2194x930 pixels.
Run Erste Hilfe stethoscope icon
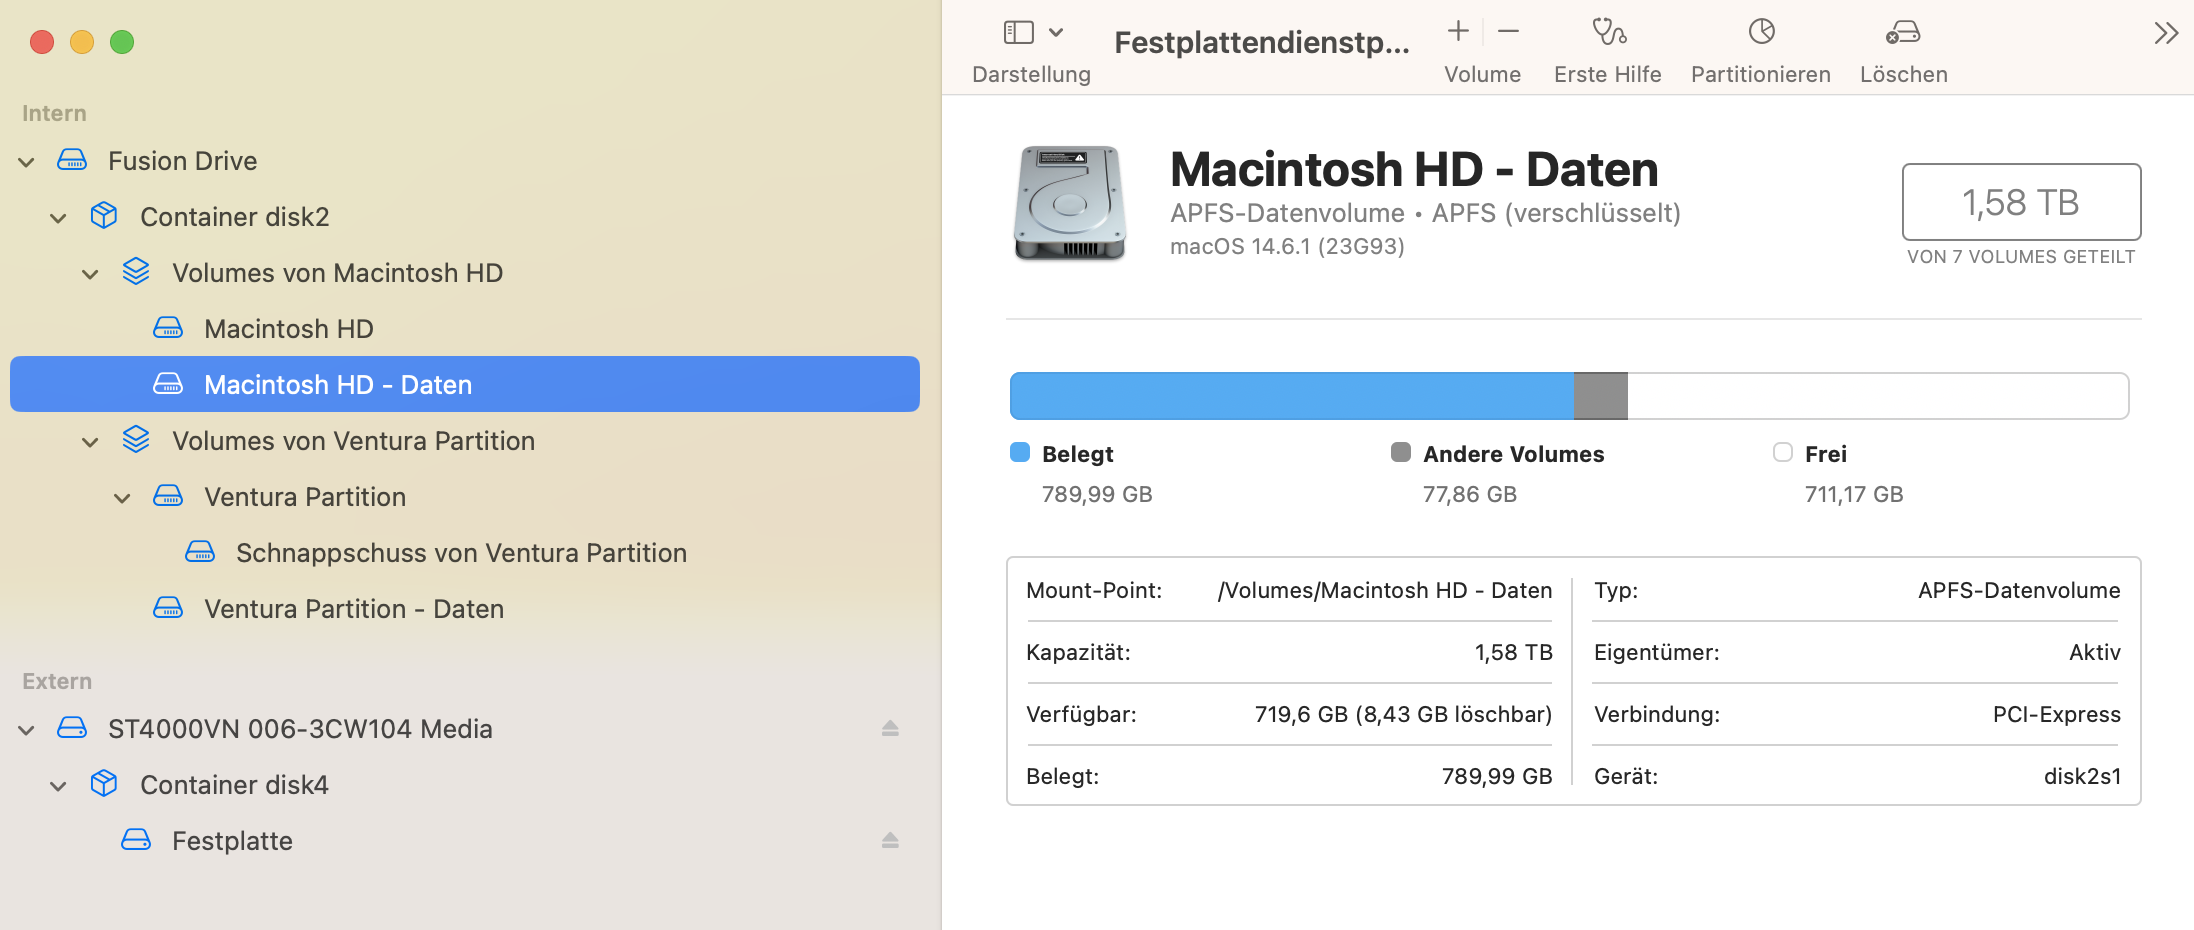coord(1608,32)
